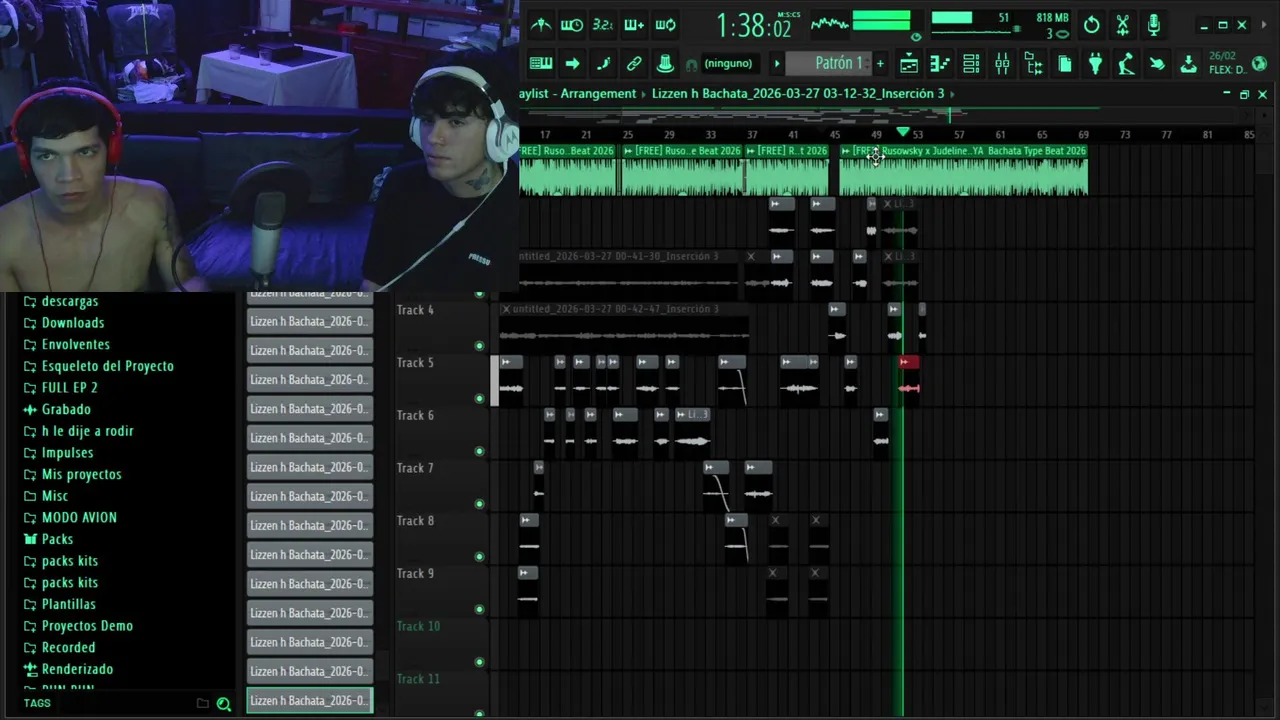Click the green playhead marker on ruler
Image resolution: width=1280 pixels, height=720 pixels.
pyautogui.click(x=903, y=132)
